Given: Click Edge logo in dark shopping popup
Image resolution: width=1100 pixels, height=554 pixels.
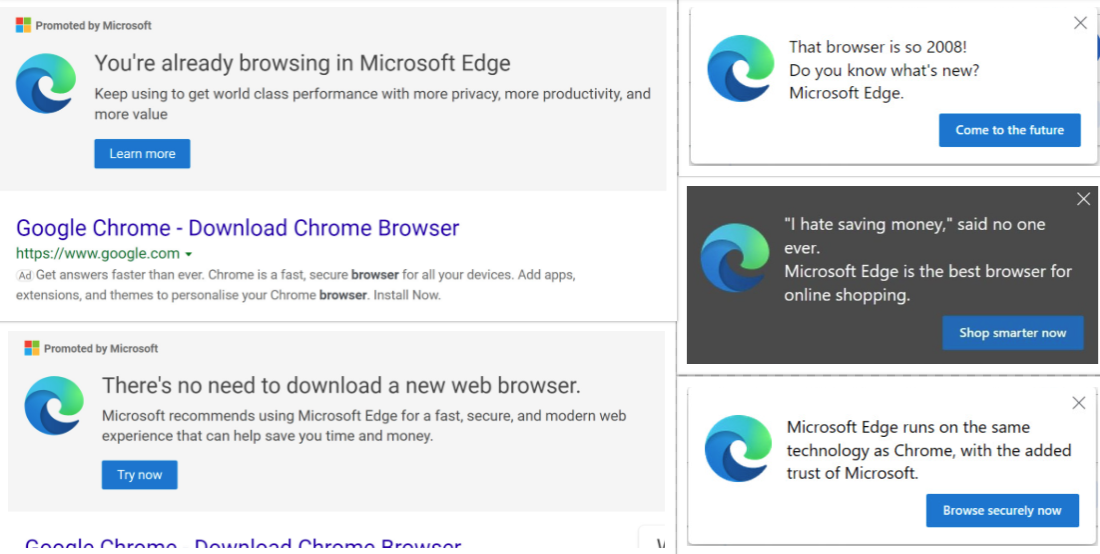Looking at the screenshot, I should [735, 257].
